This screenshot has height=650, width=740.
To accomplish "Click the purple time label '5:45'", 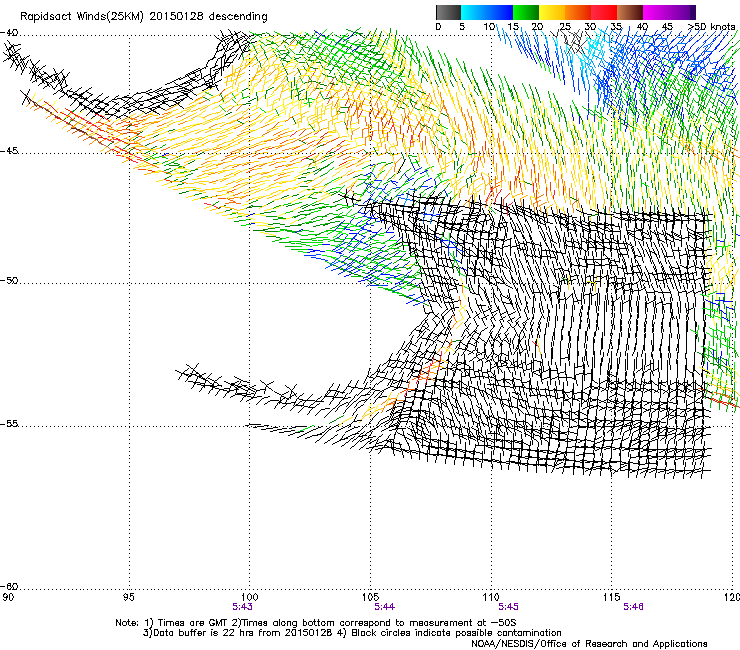I will coord(508,607).
